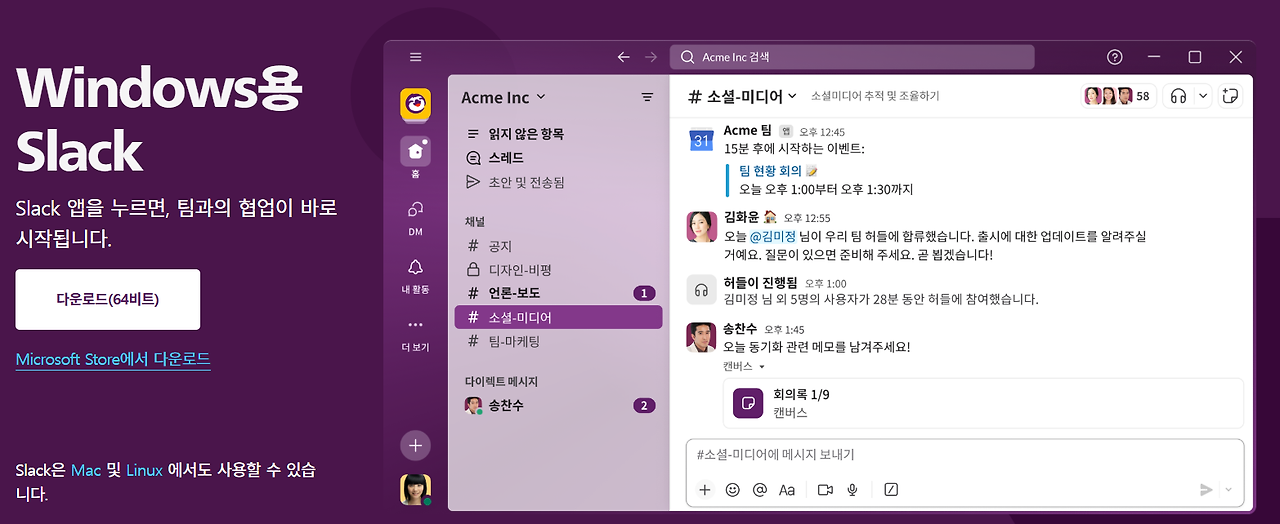Follow the Mac download link
This screenshot has width=1280, height=524.
(x=86, y=469)
